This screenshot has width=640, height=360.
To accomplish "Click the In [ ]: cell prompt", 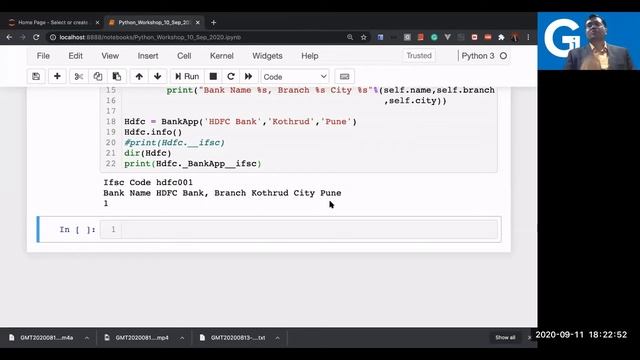I will (78, 230).
